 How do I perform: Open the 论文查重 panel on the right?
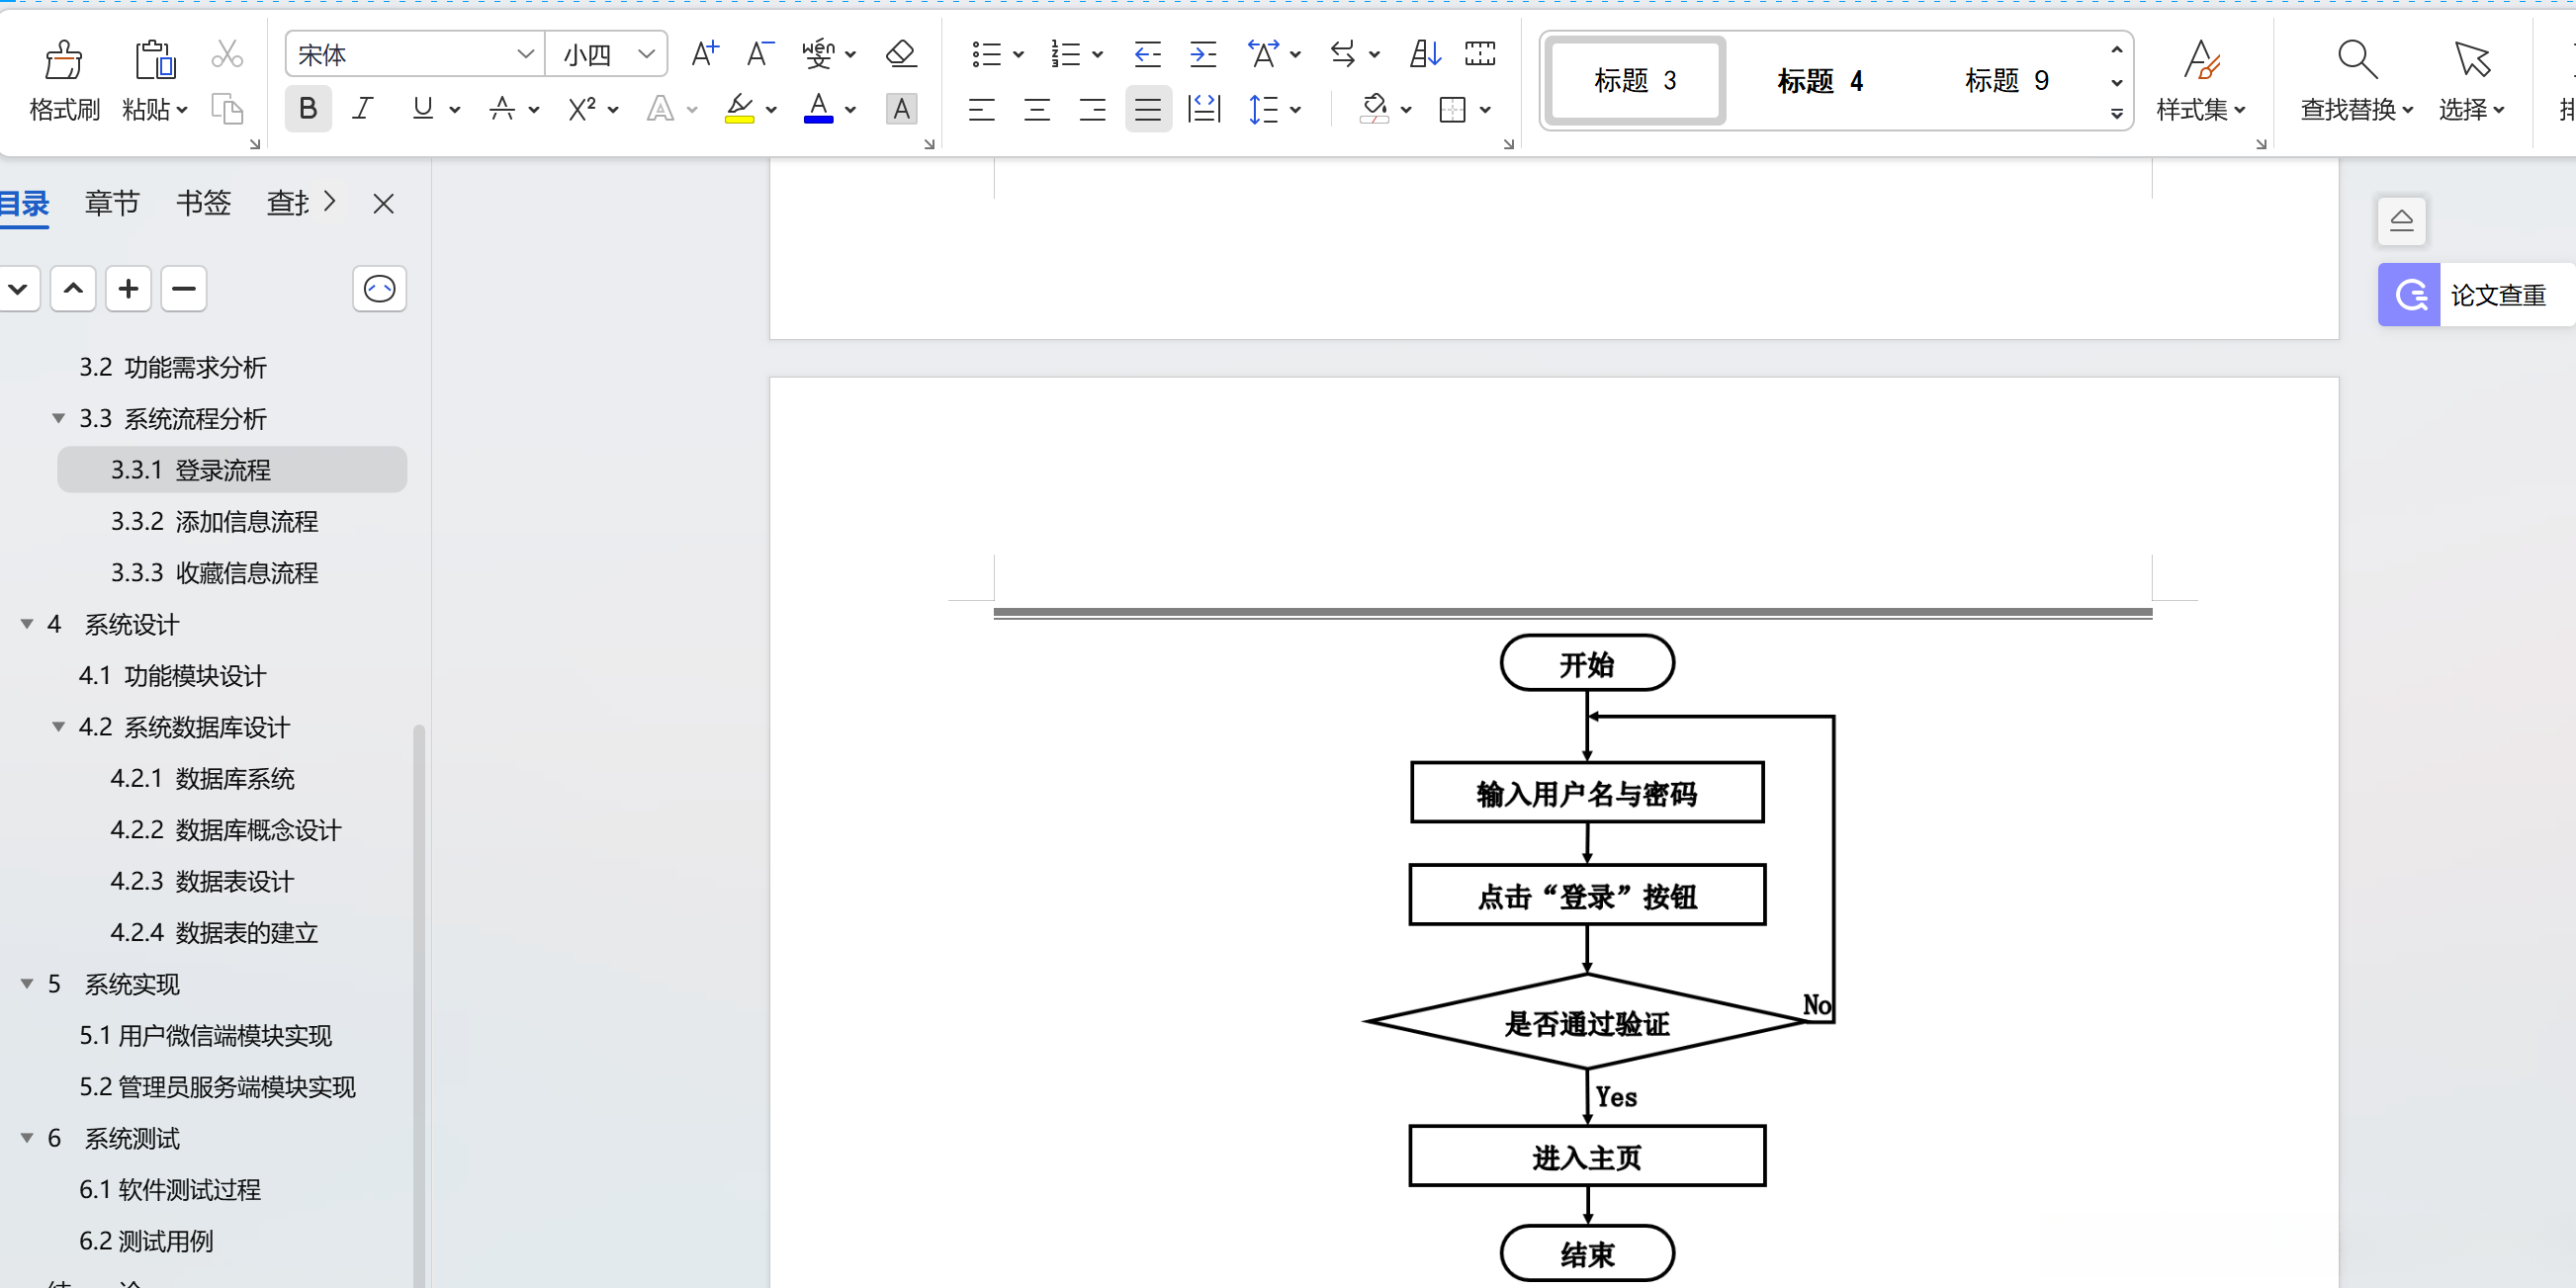click(2472, 295)
